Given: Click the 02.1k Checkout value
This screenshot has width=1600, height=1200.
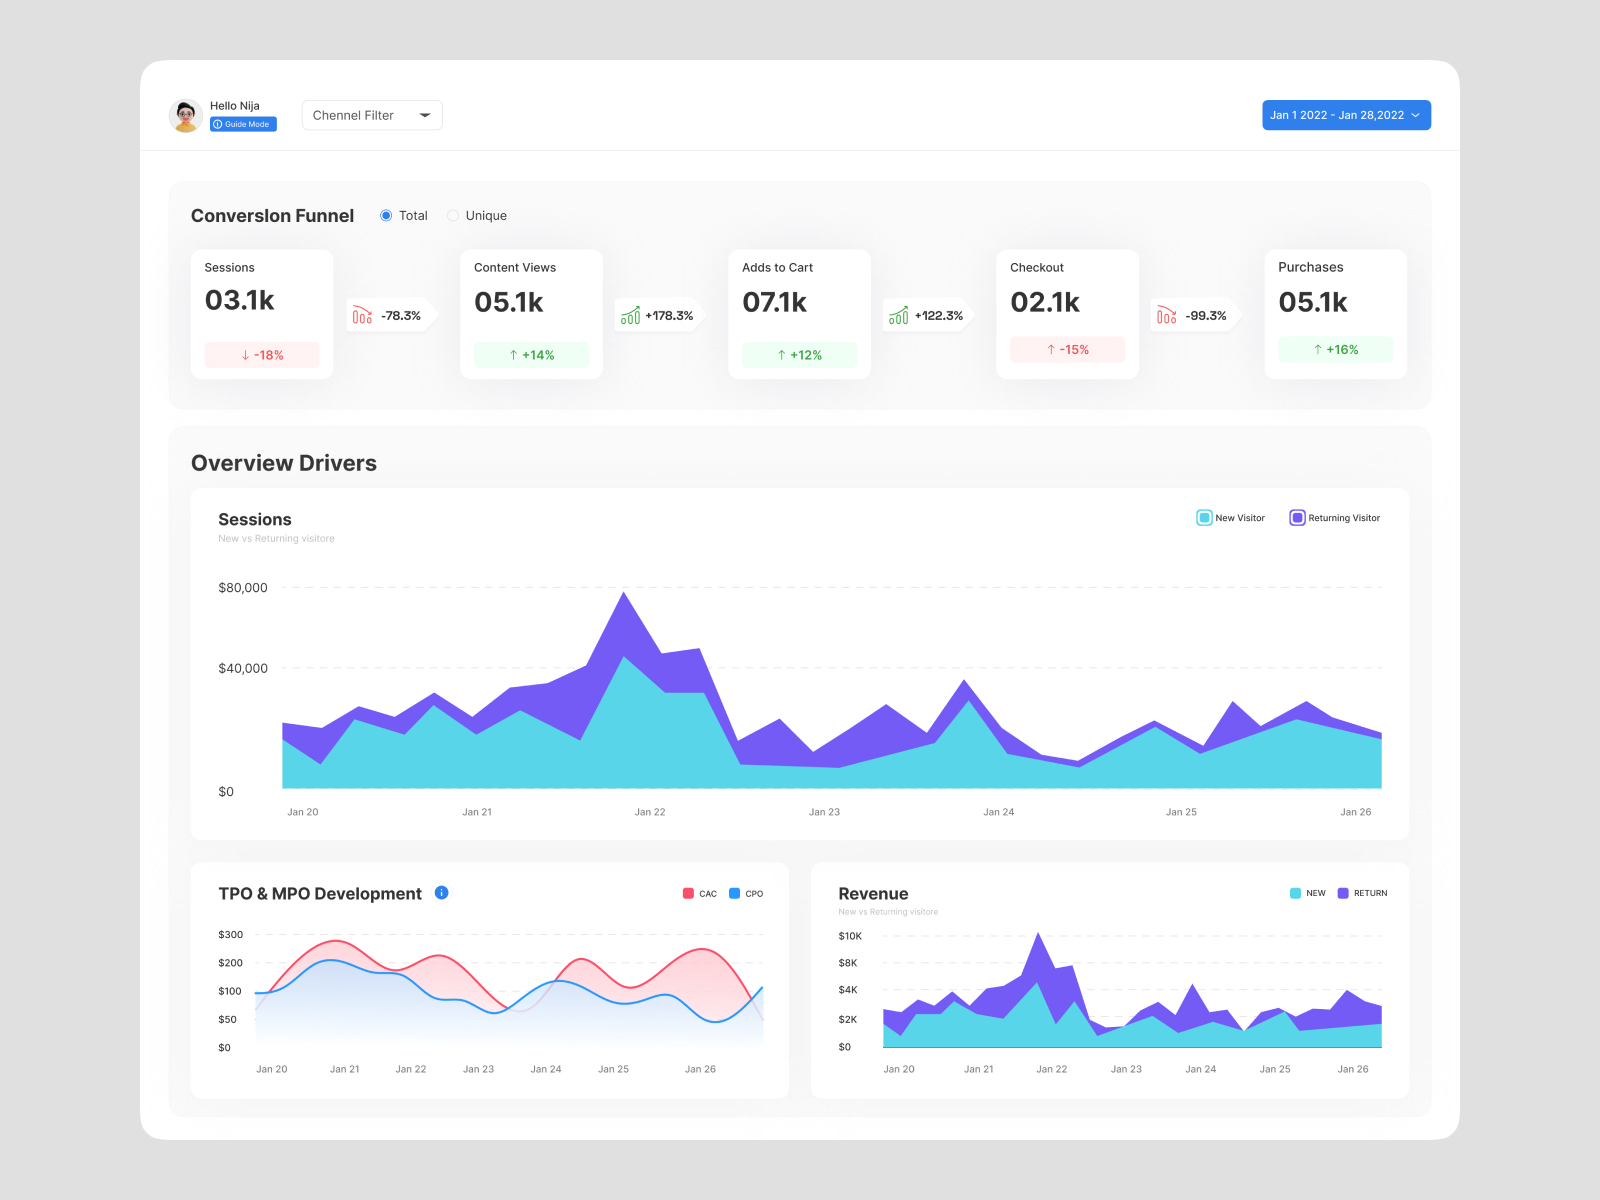Looking at the screenshot, I should pos(1045,302).
